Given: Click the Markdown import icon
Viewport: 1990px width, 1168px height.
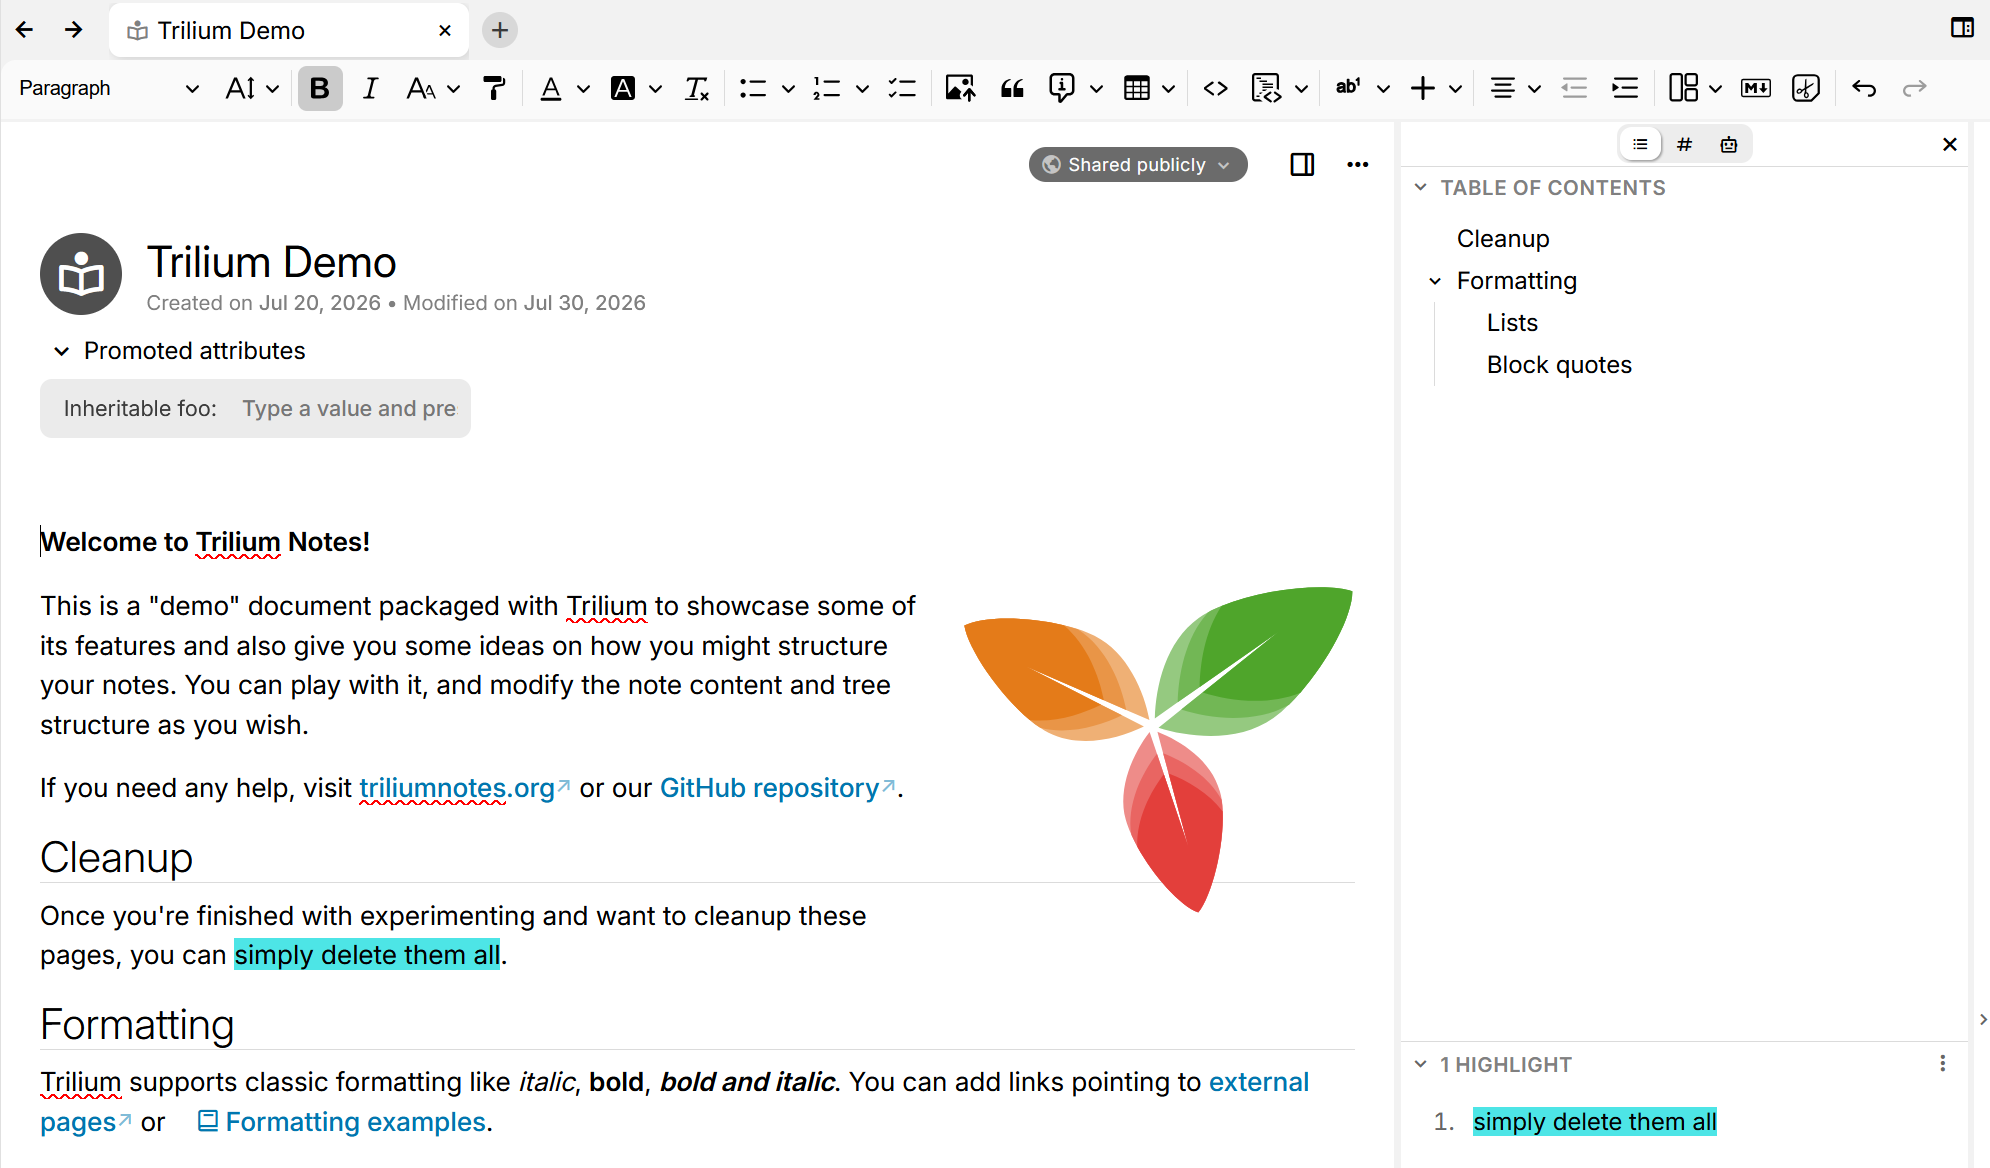Looking at the screenshot, I should coord(1756,88).
